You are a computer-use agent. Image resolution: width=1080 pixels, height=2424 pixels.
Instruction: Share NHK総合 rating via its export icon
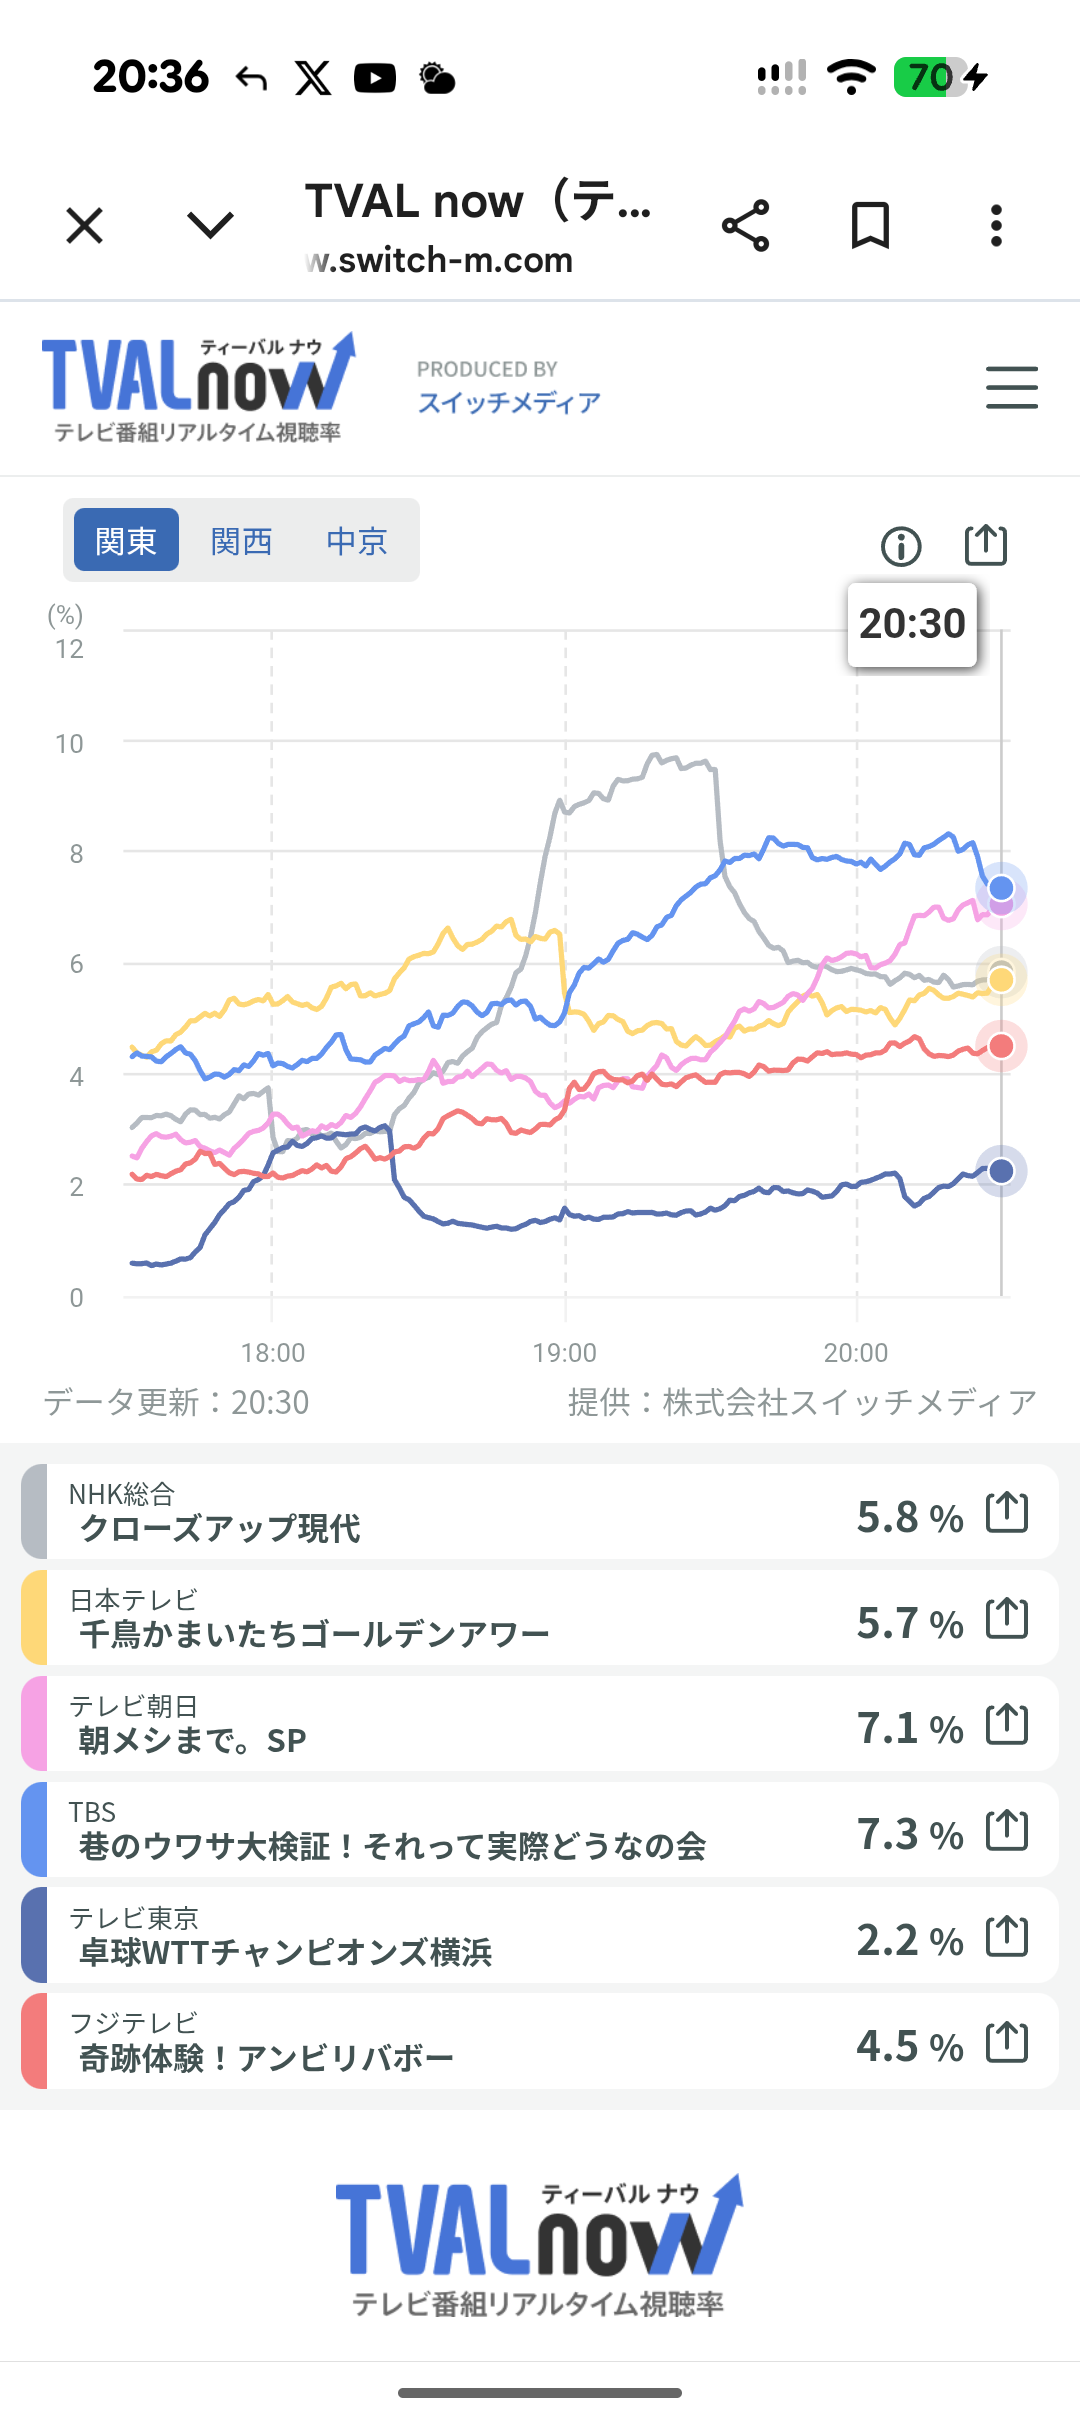pos(1007,1511)
